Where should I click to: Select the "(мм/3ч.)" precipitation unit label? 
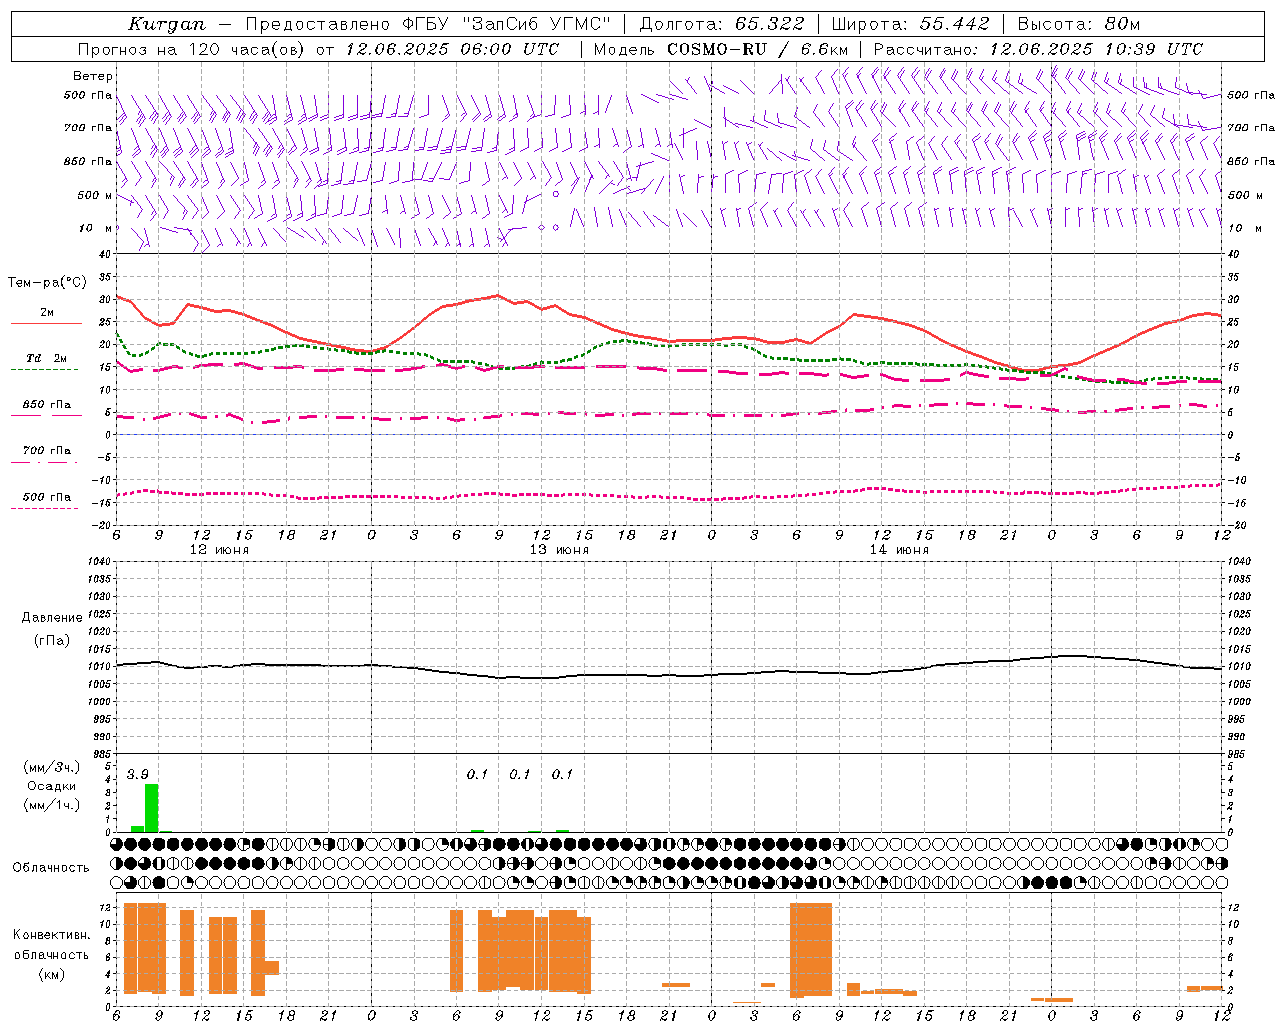coord(51,767)
